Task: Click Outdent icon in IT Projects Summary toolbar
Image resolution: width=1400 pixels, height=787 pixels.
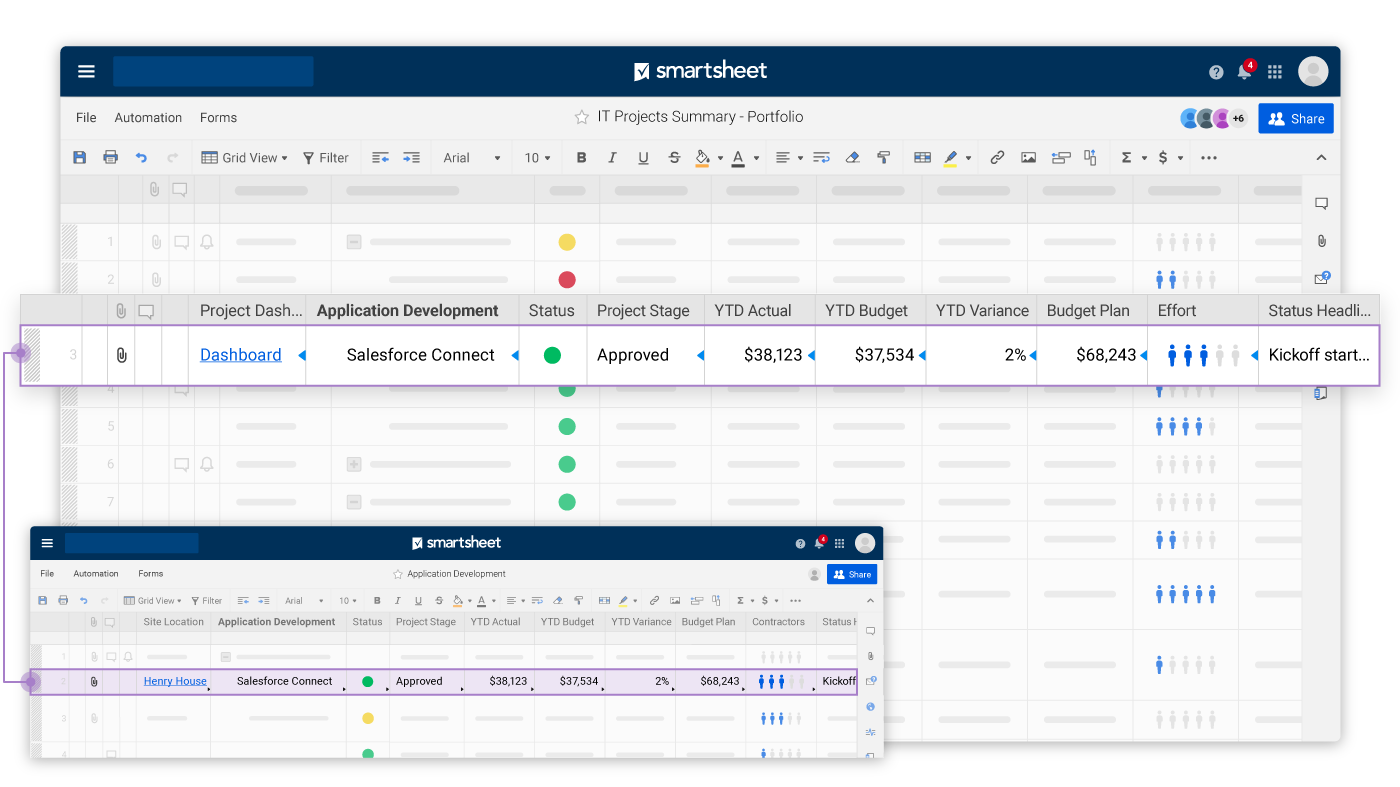Action: [380, 157]
